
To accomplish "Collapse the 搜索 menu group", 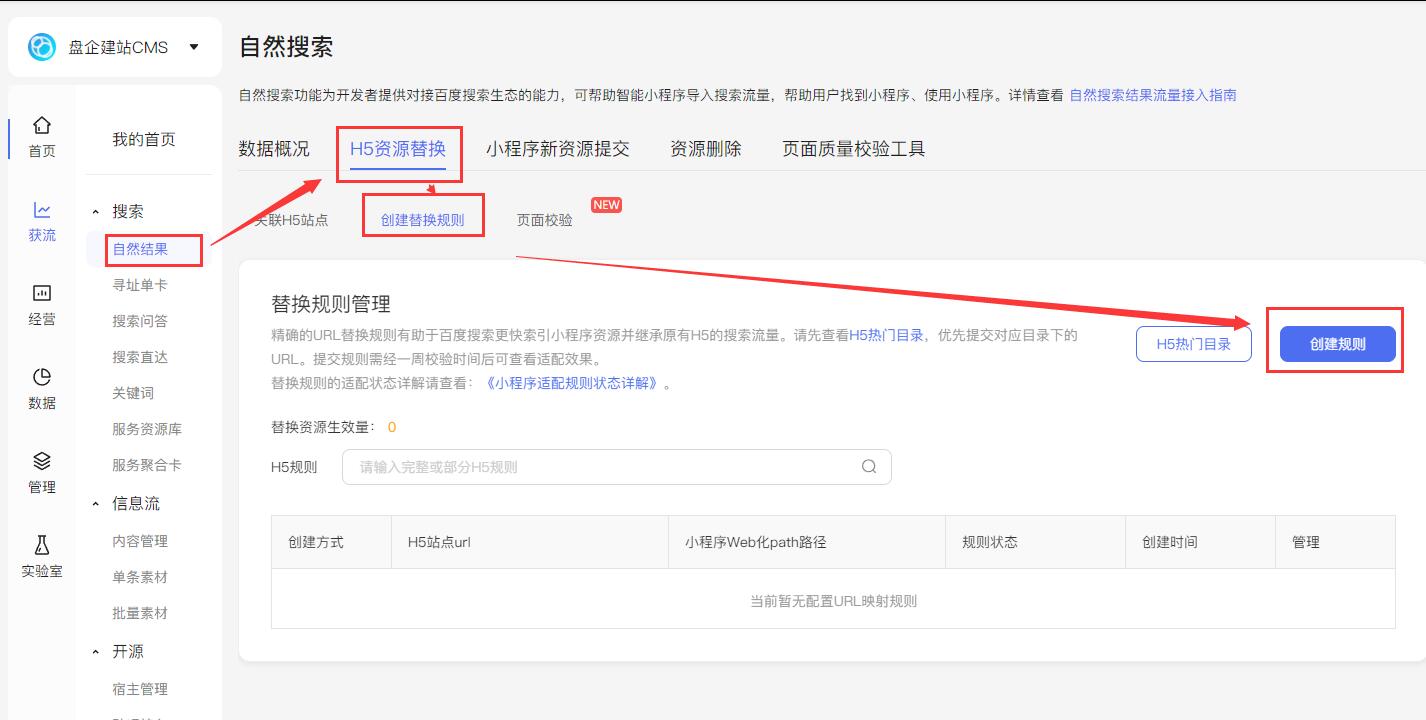I will coord(96,212).
